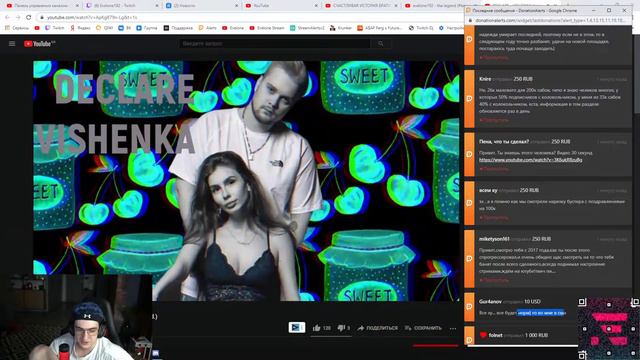Dislike the video with thumbs down
The width and height of the screenshot is (640, 360).
pyautogui.click(x=343, y=328)
